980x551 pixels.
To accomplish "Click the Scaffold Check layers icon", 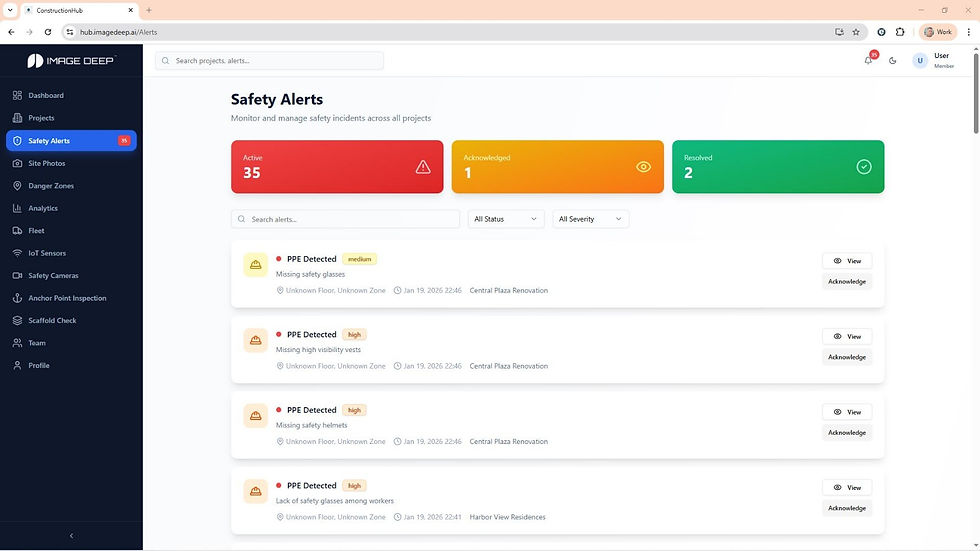I will click(17, 320).
